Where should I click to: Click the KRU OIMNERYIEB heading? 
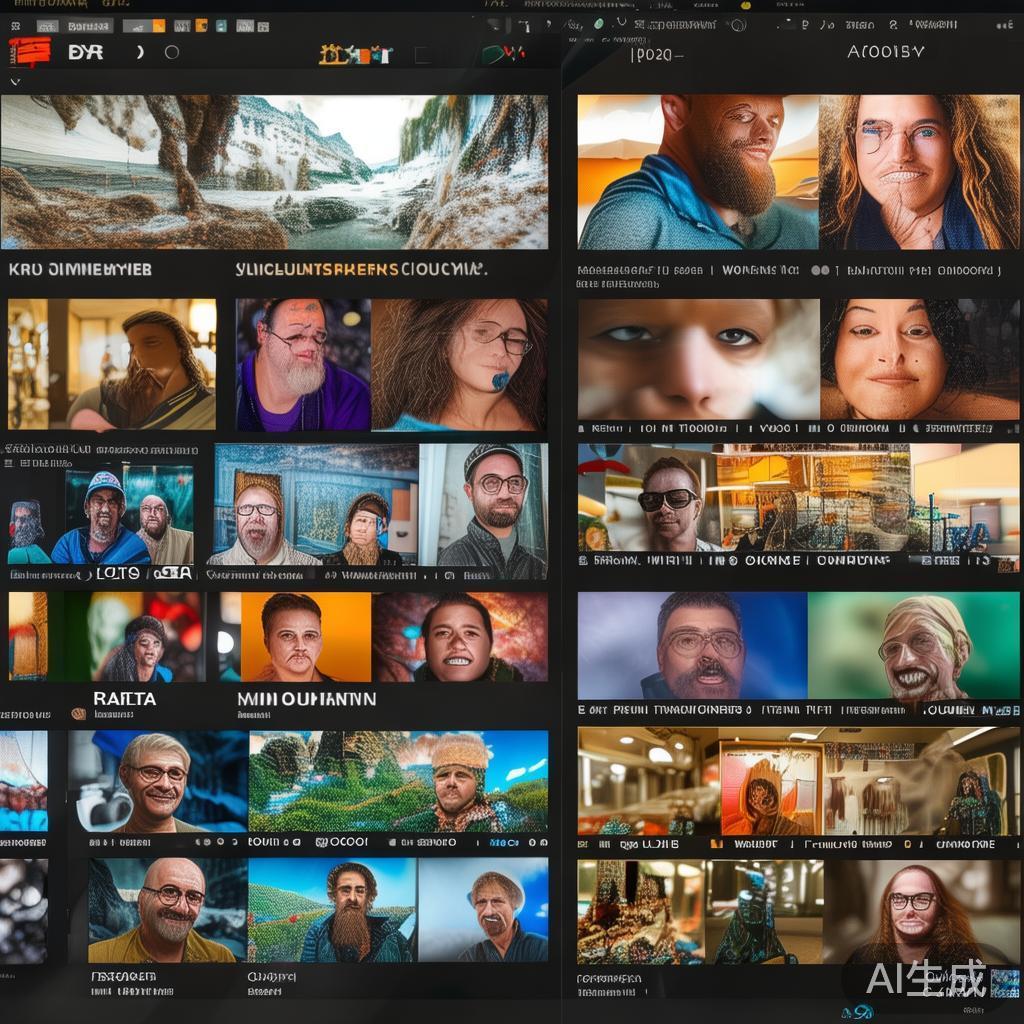pos(80,269)
